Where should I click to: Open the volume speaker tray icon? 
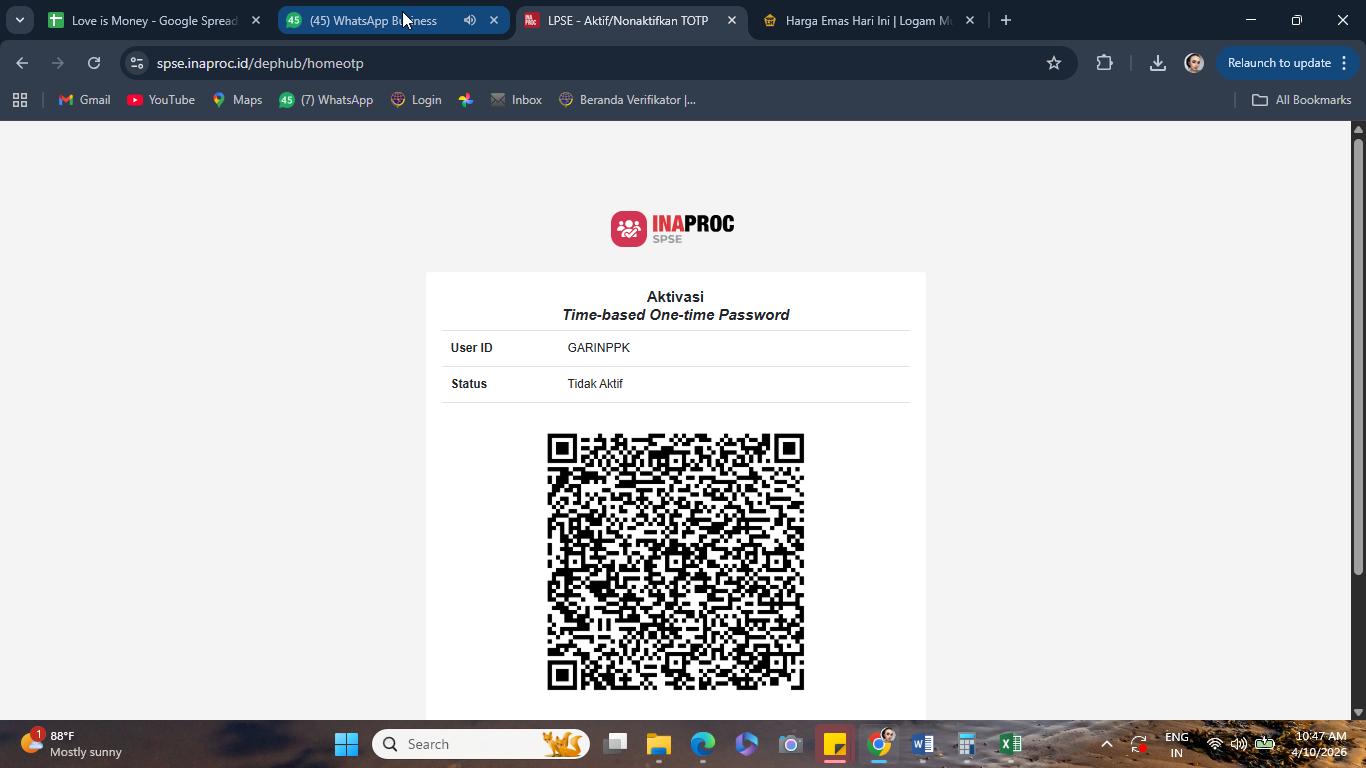(x=1239, y=744)
